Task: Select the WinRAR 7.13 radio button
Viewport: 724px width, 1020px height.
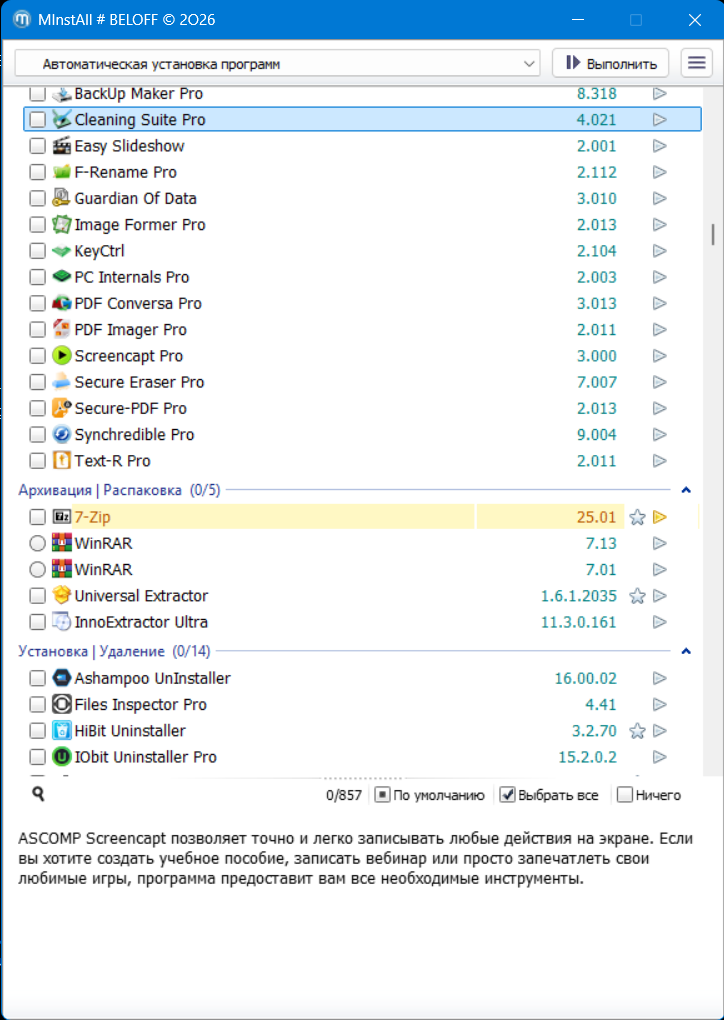Action: (x=38, y=543)
